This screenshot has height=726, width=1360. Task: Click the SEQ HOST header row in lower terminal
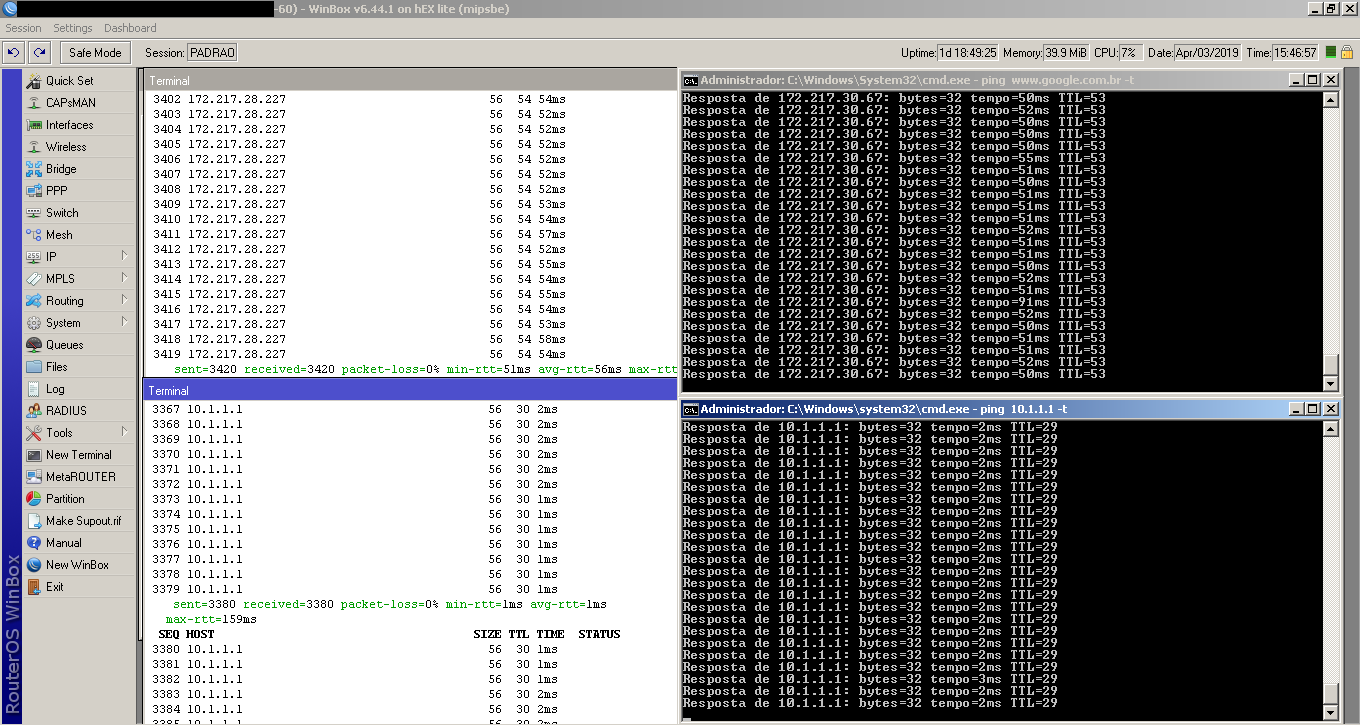click(x=389, y=634)
